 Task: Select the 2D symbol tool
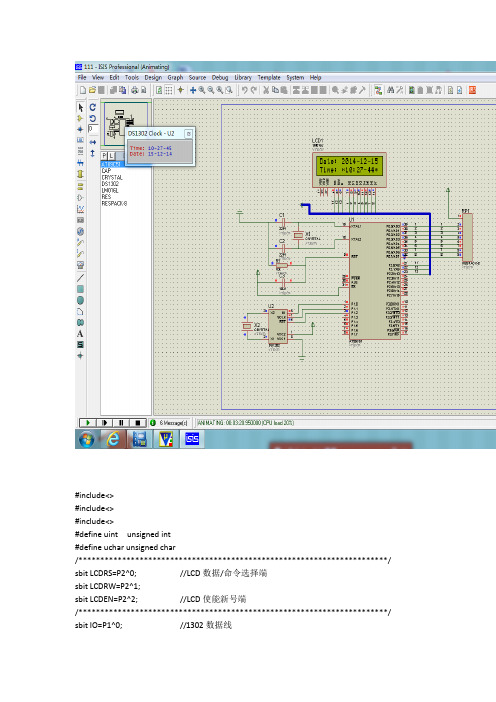(x=81, y=345)
